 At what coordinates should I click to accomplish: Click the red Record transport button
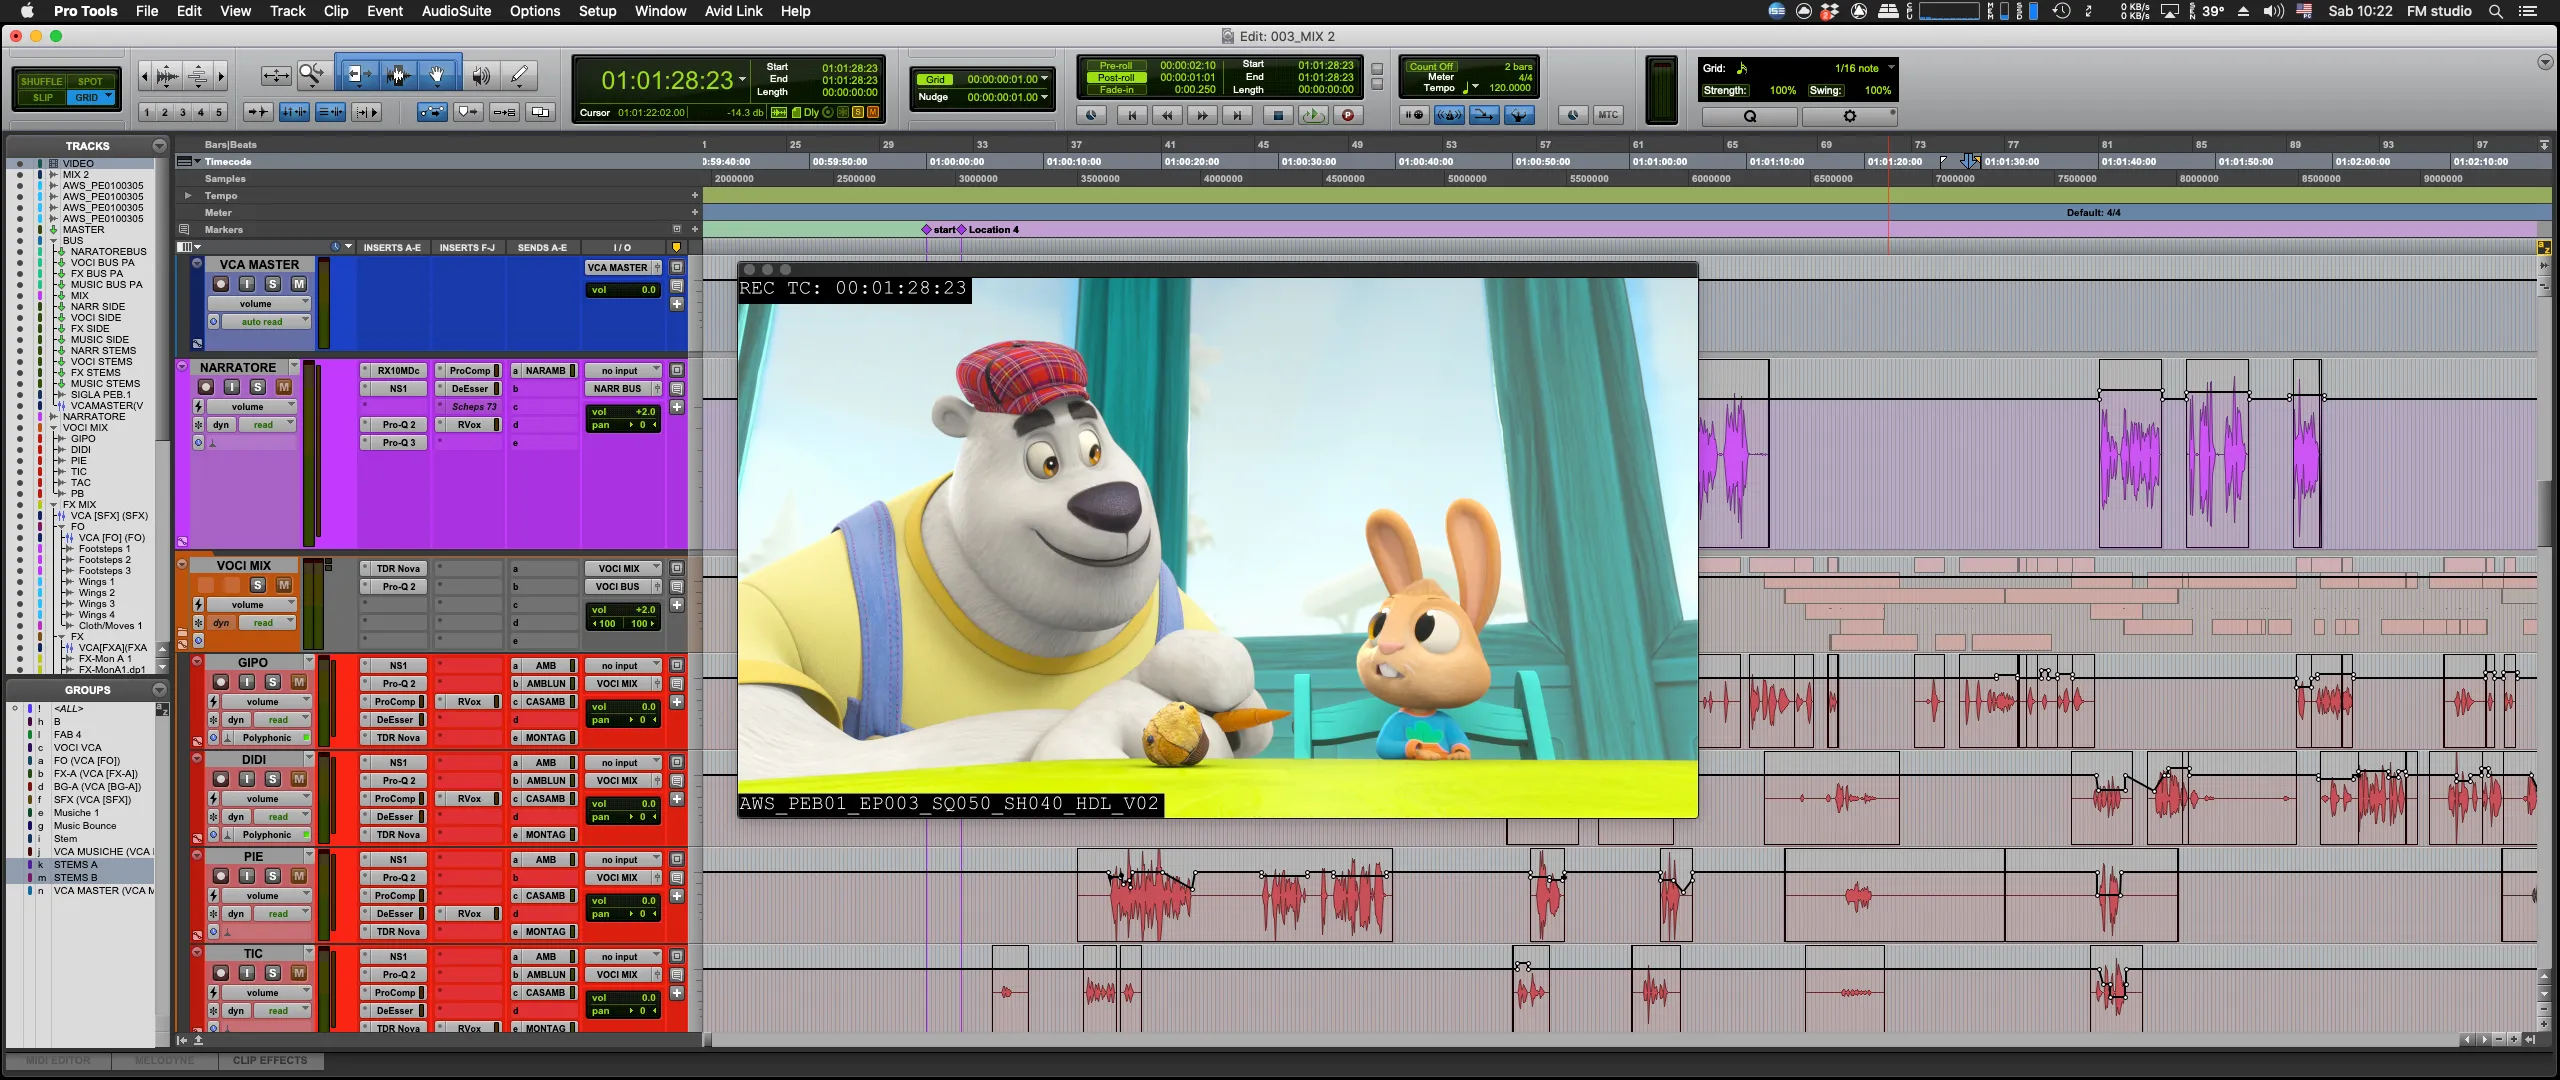point(1348,115)
